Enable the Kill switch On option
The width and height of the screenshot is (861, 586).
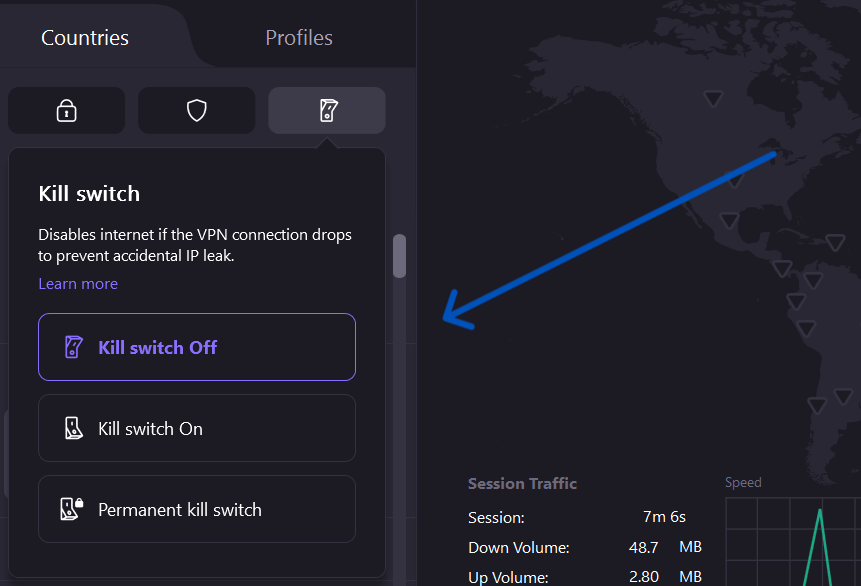coord(196,427)
